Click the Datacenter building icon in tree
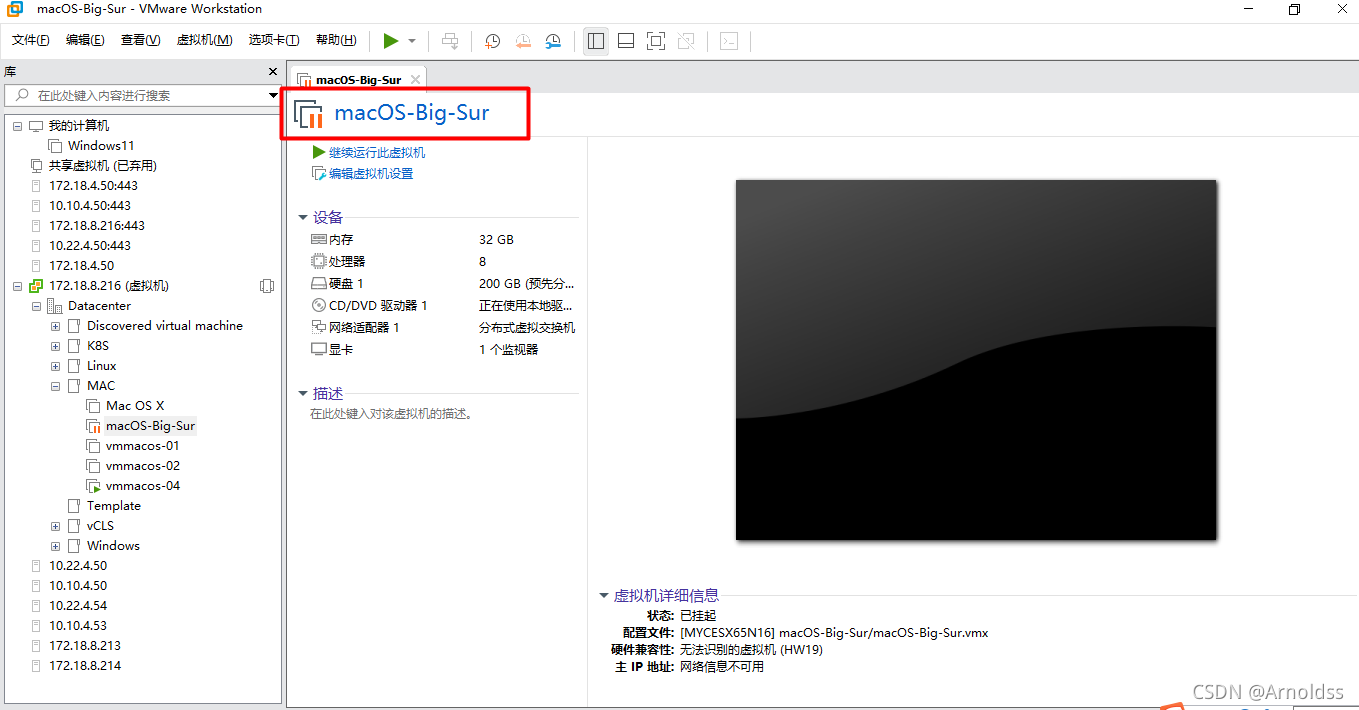This screenshot has height=710, width=1359. [x=55, y=306]
